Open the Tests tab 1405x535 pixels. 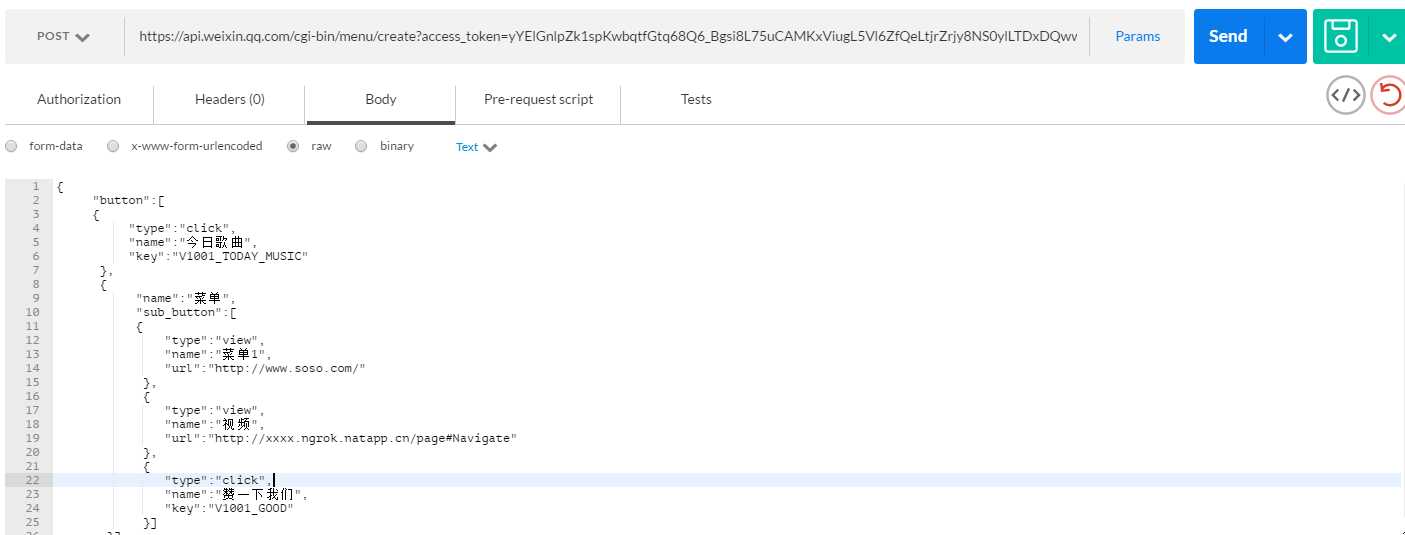[x=696, y=99]
